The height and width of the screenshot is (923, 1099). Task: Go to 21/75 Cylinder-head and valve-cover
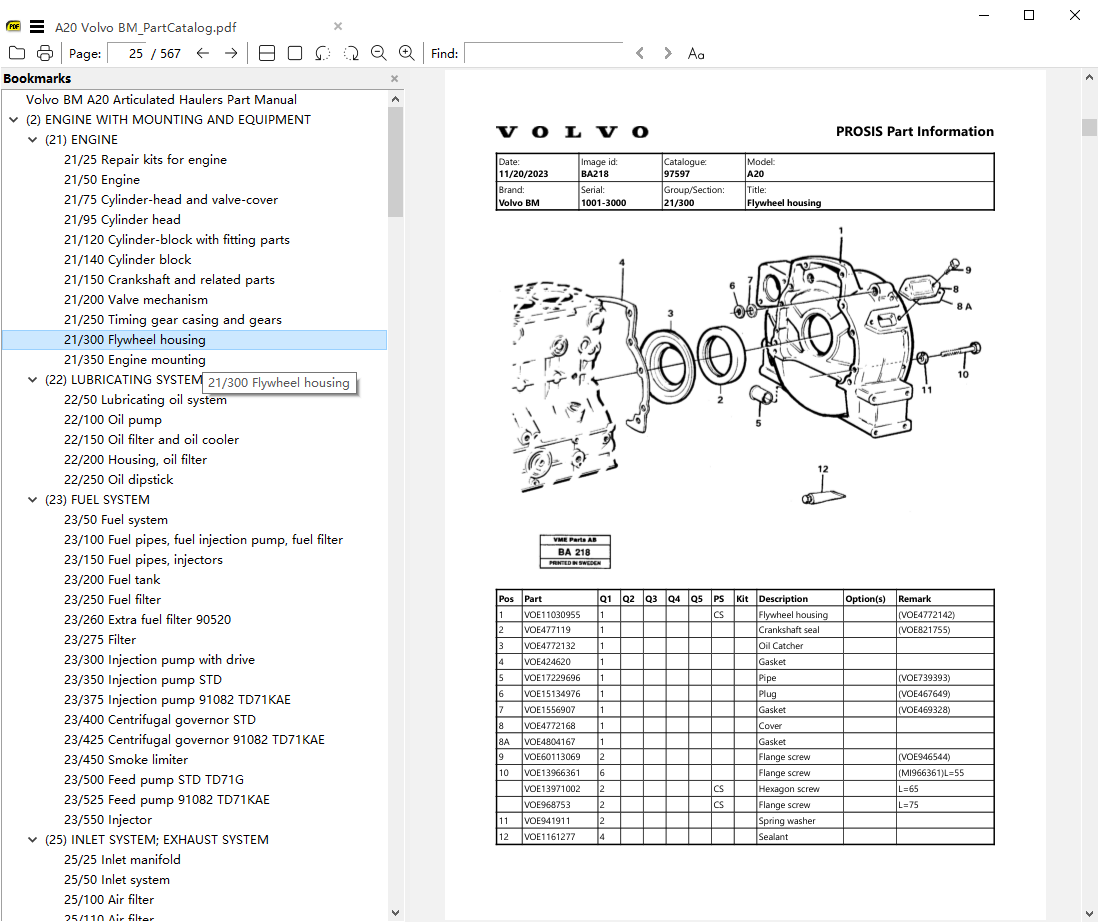pos(171,200)
